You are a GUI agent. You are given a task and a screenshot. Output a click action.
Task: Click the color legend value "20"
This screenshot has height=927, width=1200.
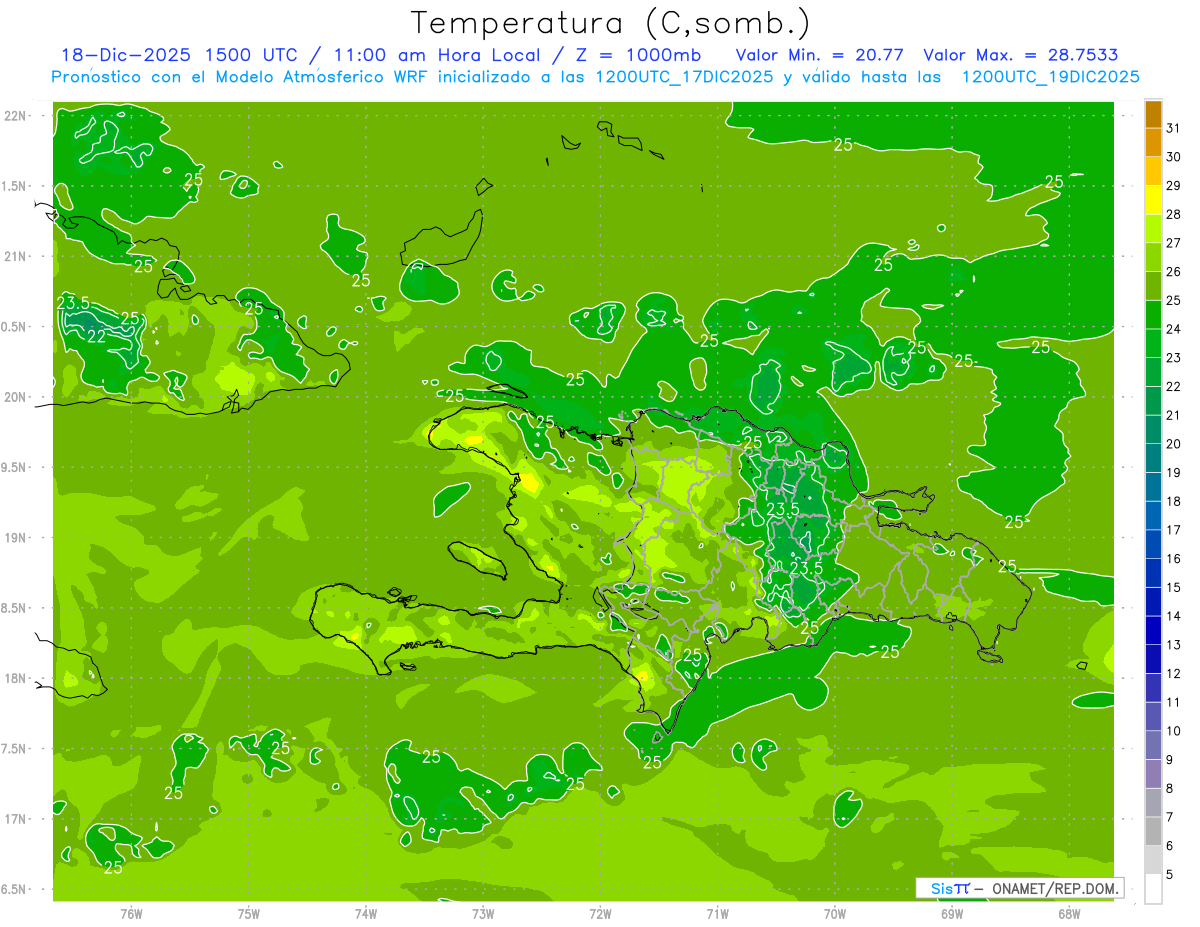click(x=1174, y=444)
